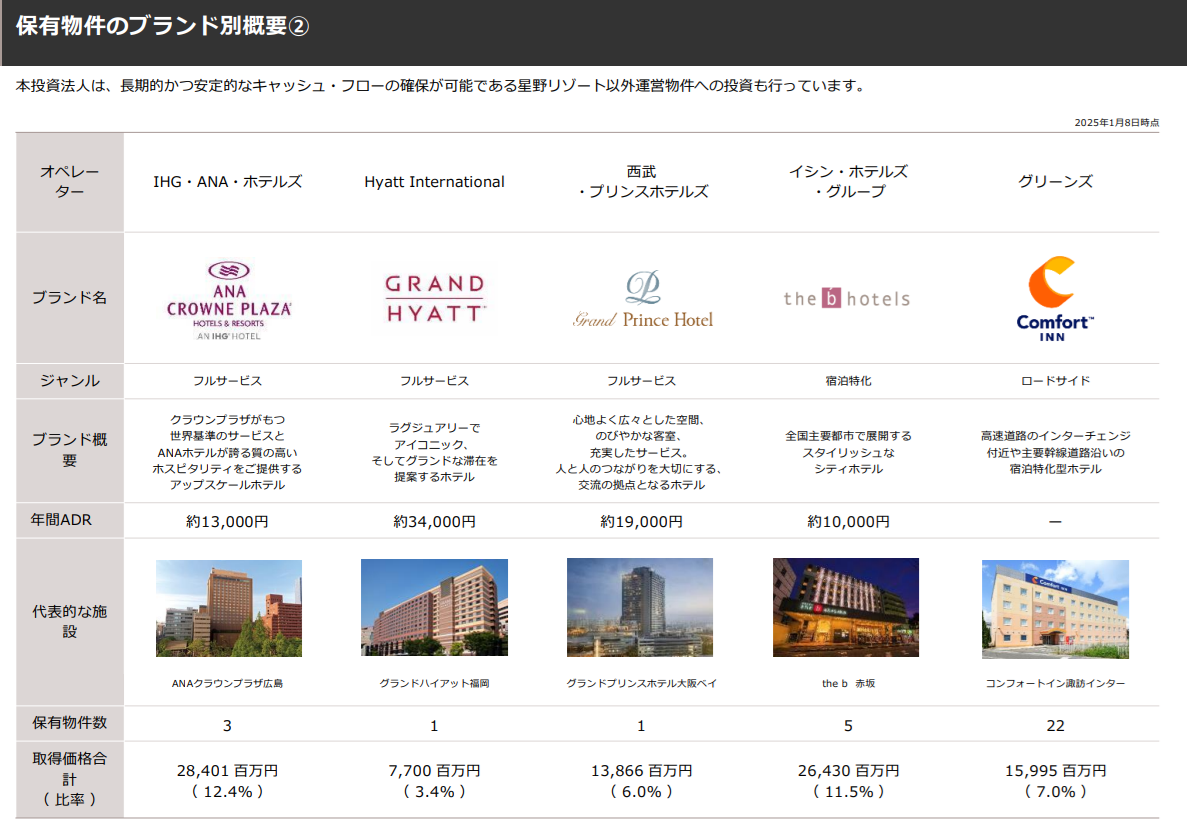This screenshot has height=825, width=1187.
Task: Click the Grand Hyatt brand description
Action: [x=435, y=452]
